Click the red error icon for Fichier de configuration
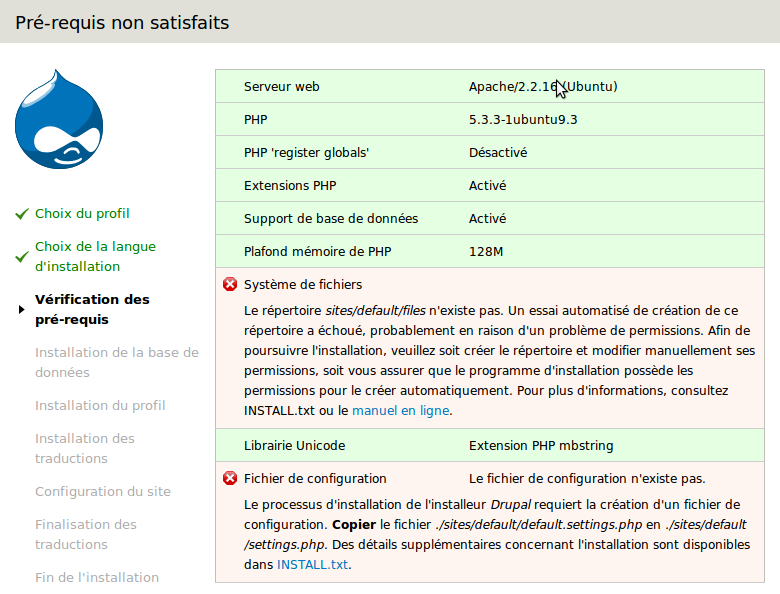Screen dimensions: 780x594 coord(230,479)
